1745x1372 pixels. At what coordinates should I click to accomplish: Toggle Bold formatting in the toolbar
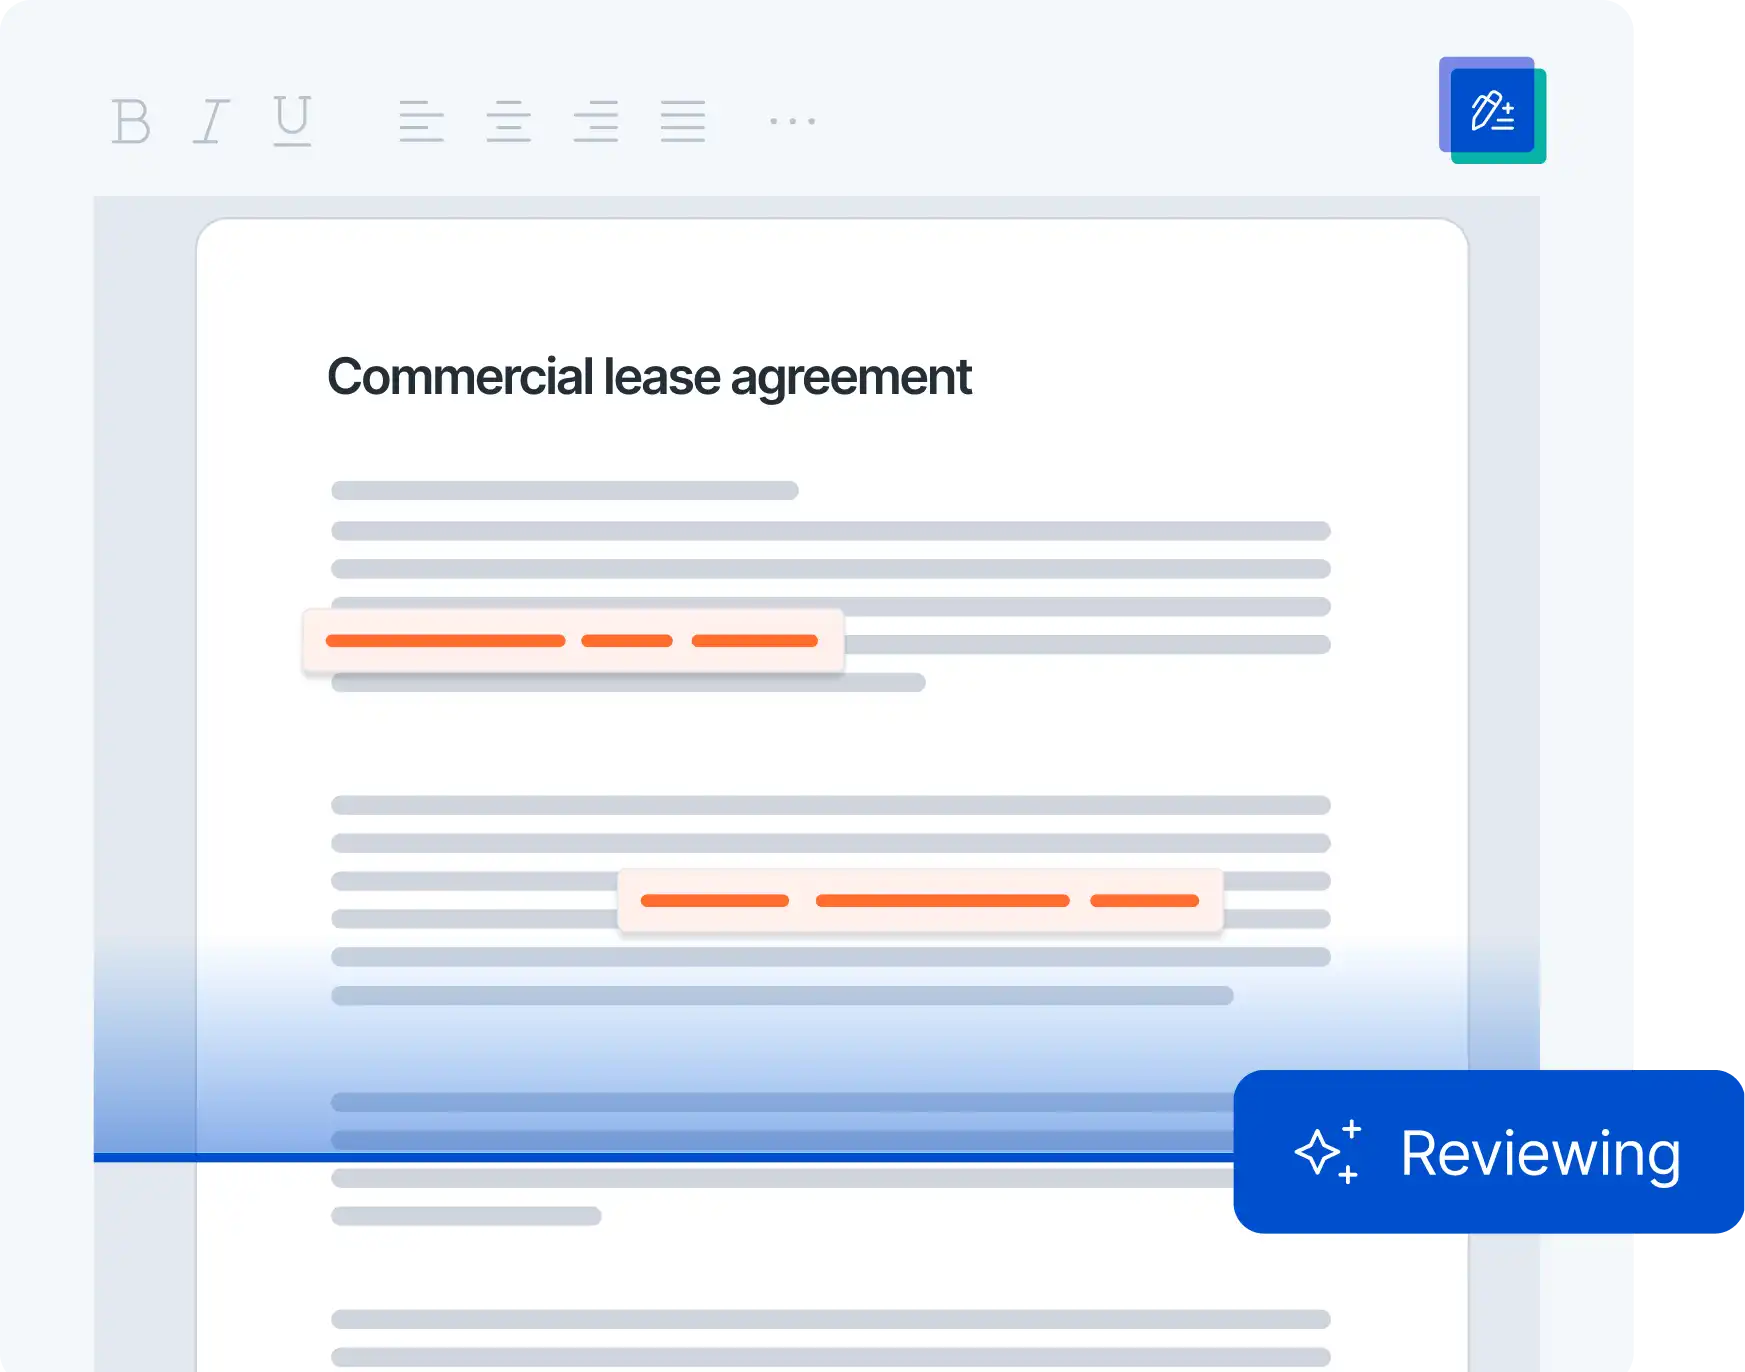point(131,121)
